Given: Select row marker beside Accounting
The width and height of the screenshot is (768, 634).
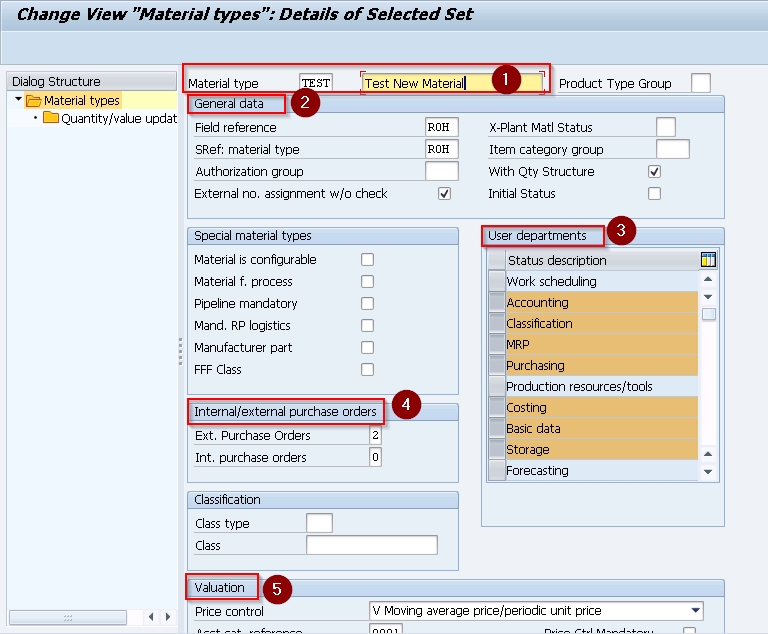Looking at the screenshot, I should pyautogui.click(x=496, y=303).
